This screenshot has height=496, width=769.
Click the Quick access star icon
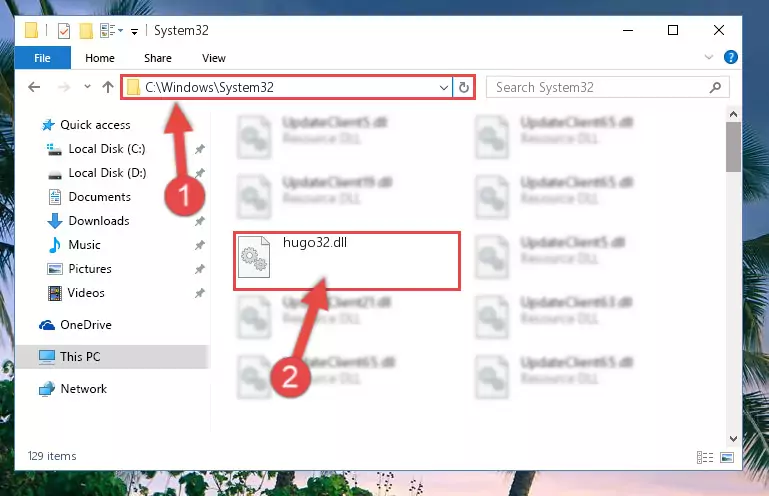pyautogui.click(x=48, y=125)
